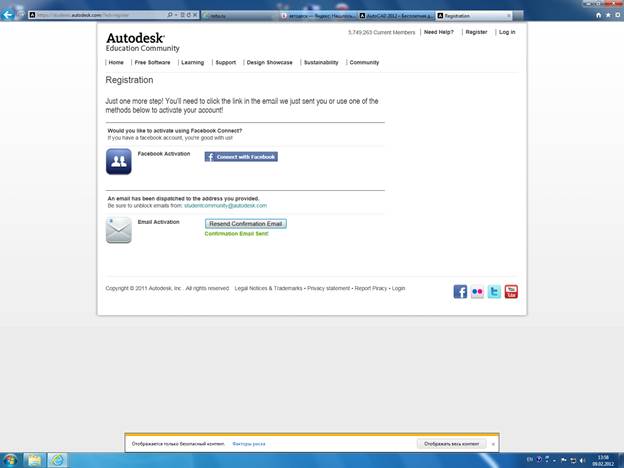Screen dimensions: 624x468
Task: Open the Community menu item
Action: click(x=365, y=62)
